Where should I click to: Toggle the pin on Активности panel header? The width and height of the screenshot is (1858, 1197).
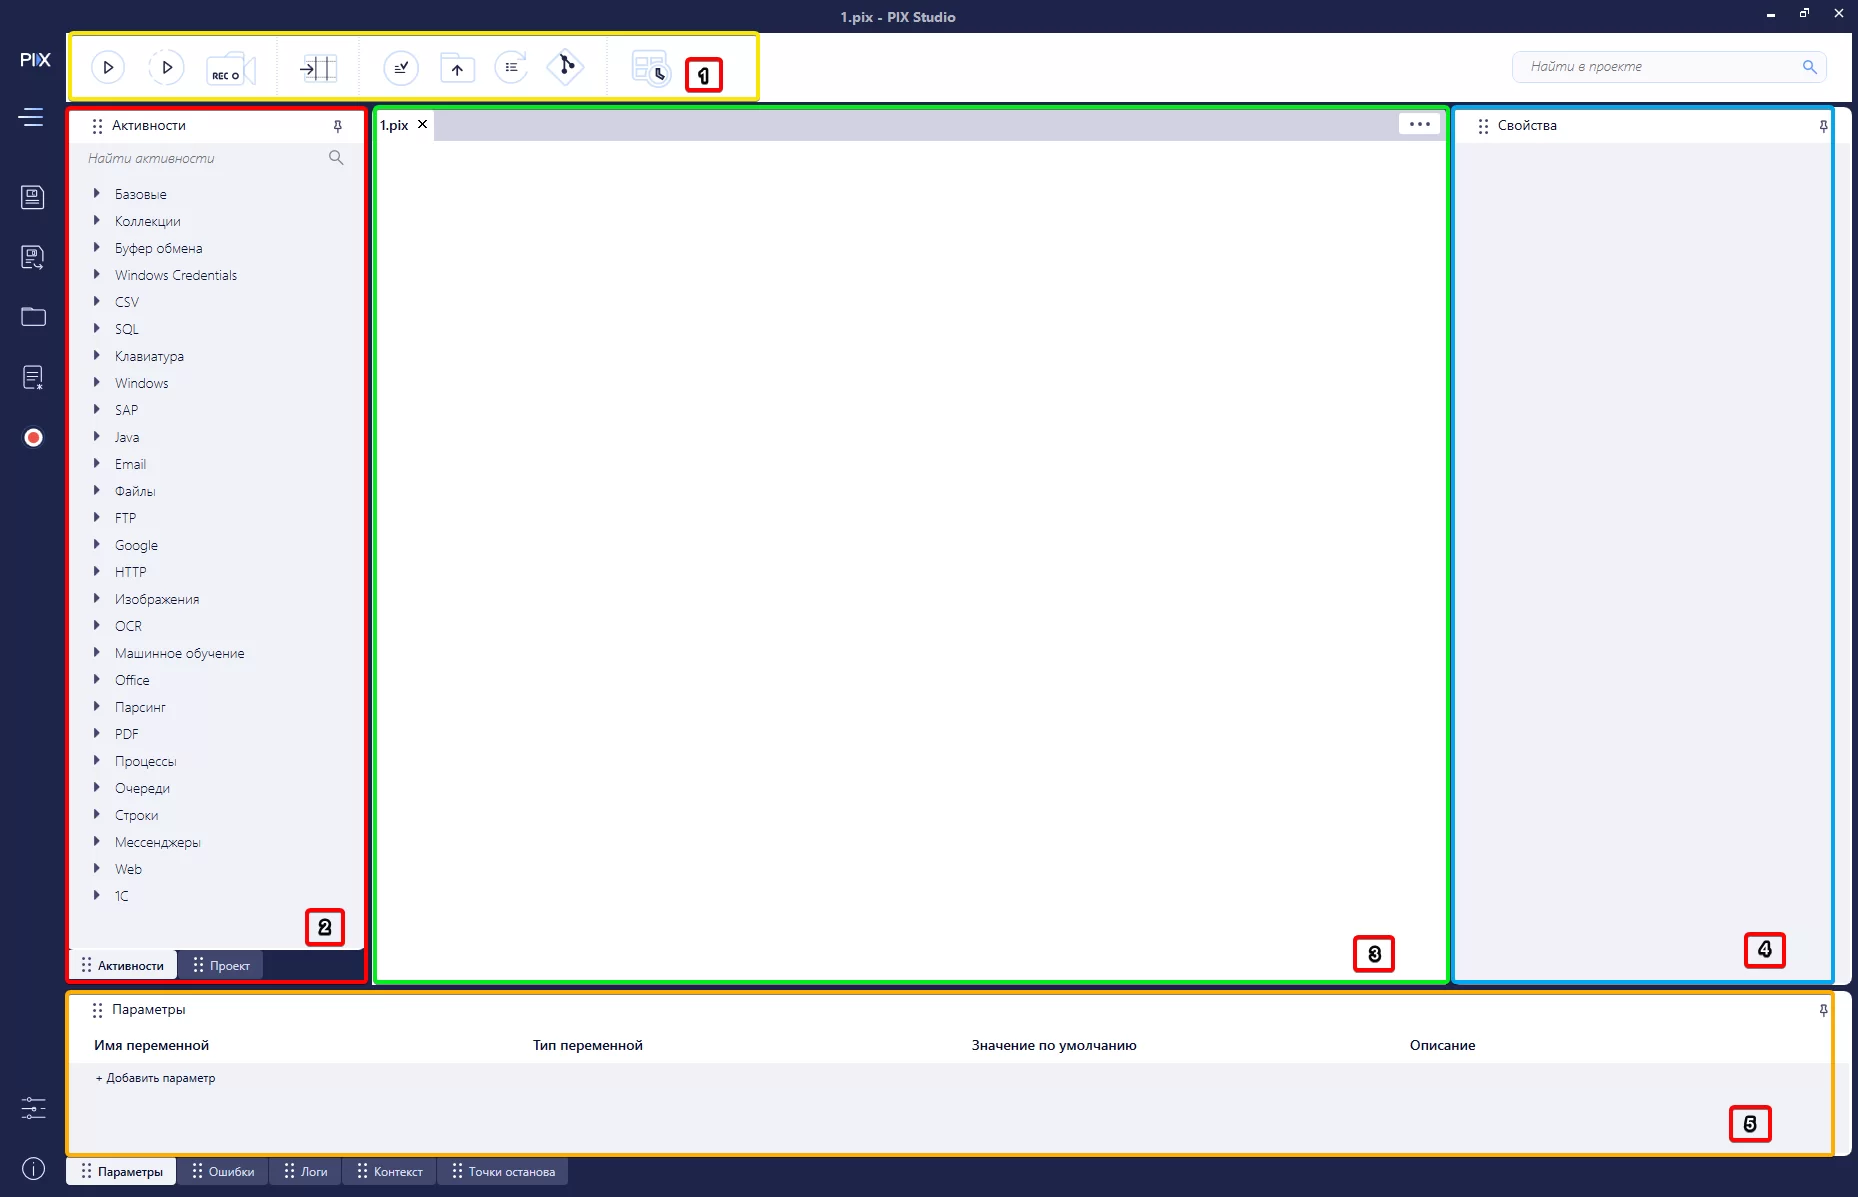[338, 126]
